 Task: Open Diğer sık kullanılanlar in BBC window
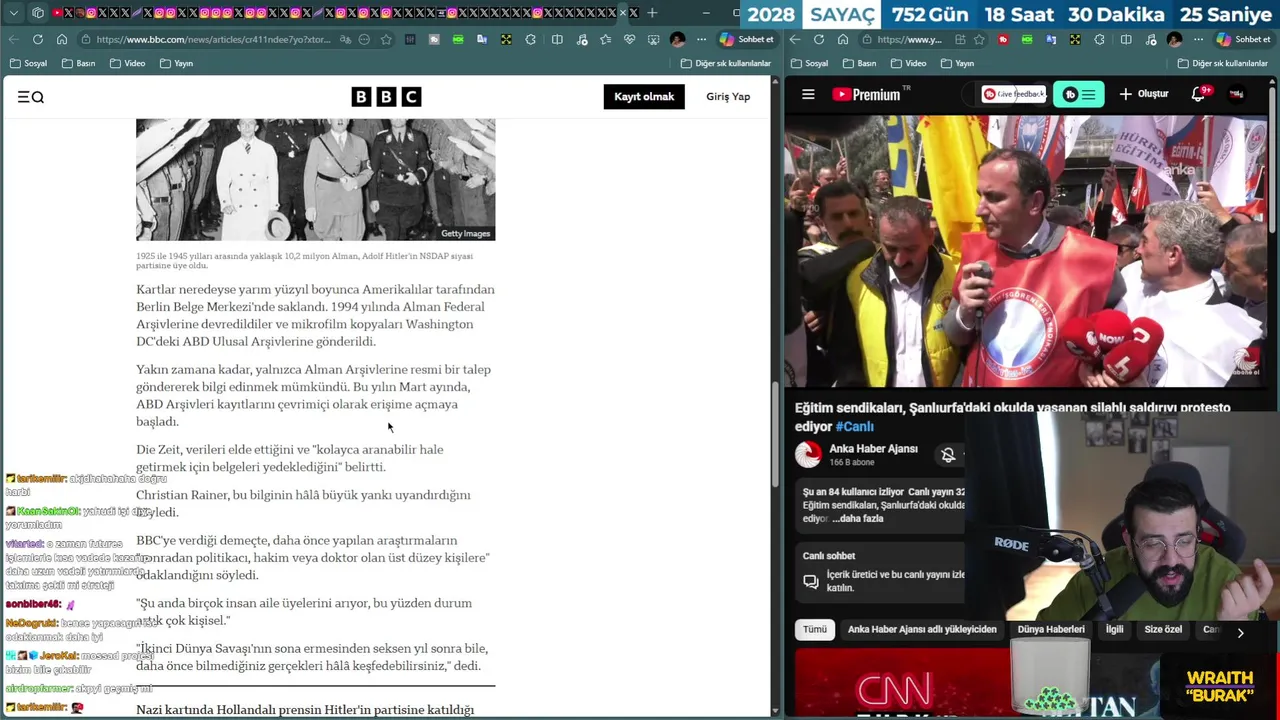726,63
